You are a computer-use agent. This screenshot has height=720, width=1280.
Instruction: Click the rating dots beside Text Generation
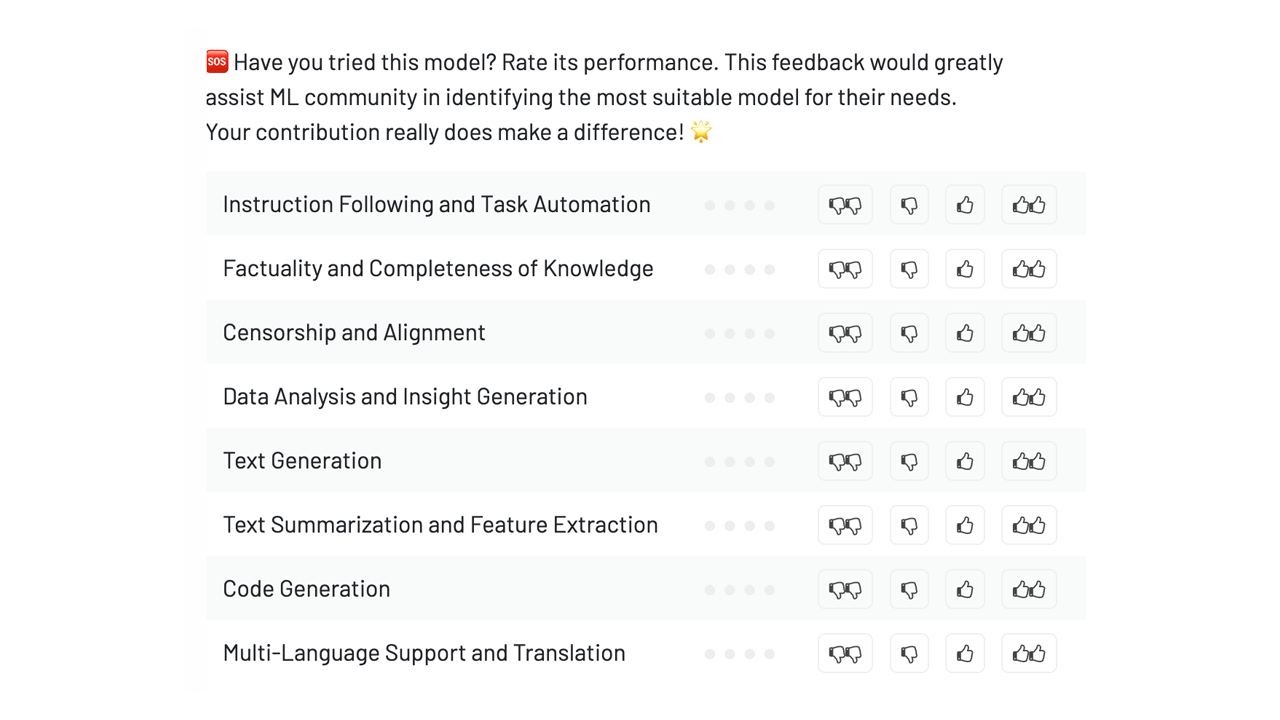[x=739, y=461]
